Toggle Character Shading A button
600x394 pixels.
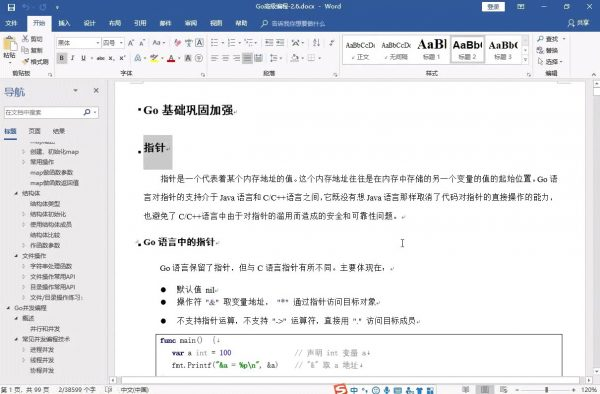pyautogui.click(x=188, y=58)
